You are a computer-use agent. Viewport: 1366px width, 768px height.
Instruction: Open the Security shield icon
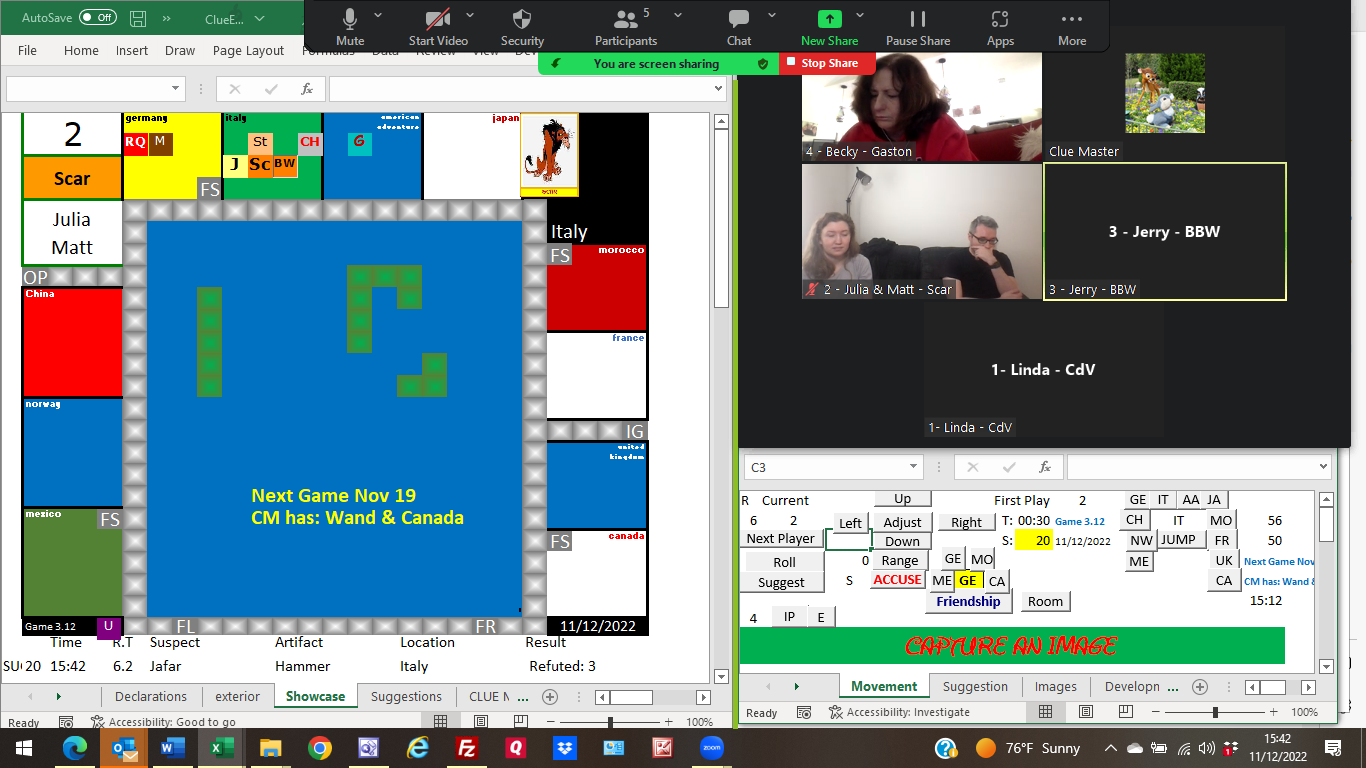coord(522,20)
